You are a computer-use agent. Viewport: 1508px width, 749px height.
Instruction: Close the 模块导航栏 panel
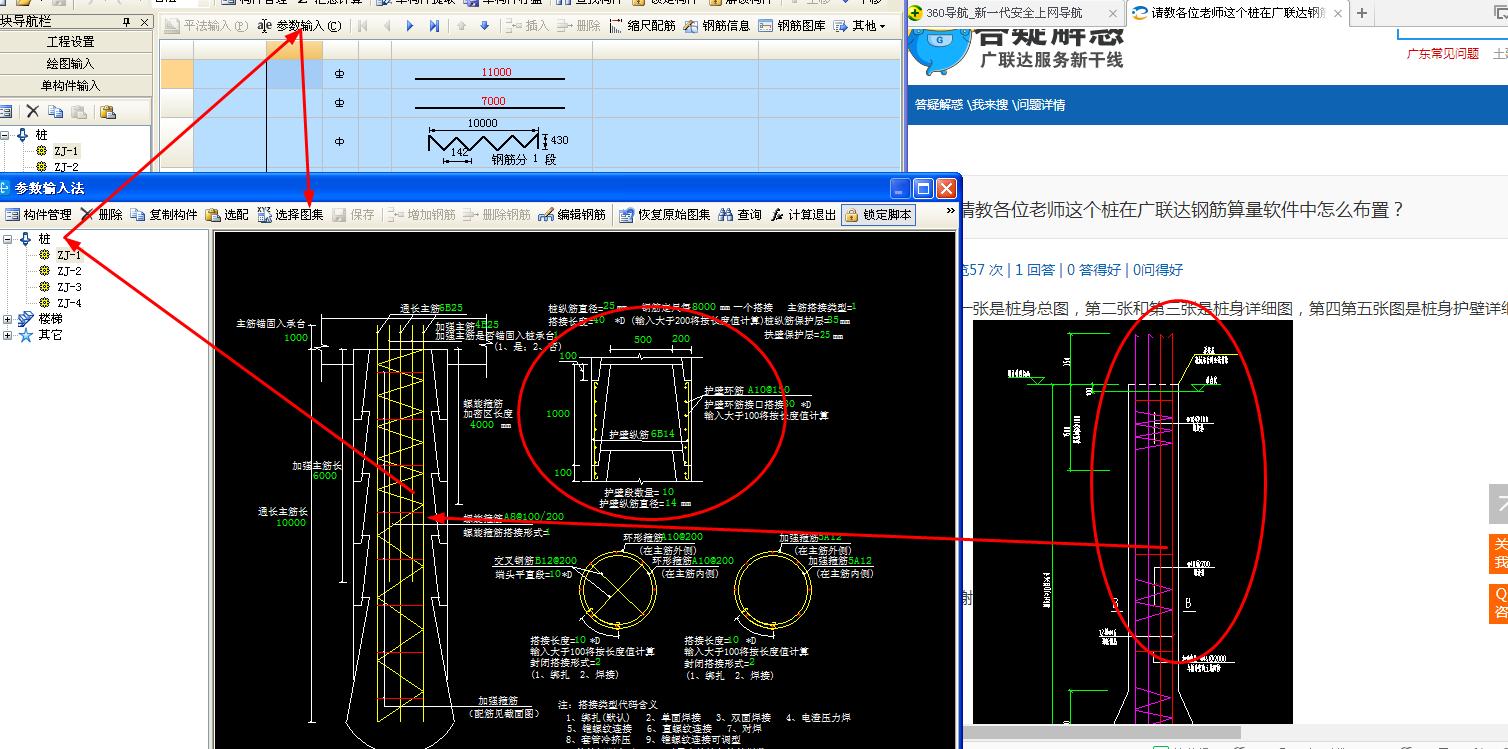click(x=143, y=21)
